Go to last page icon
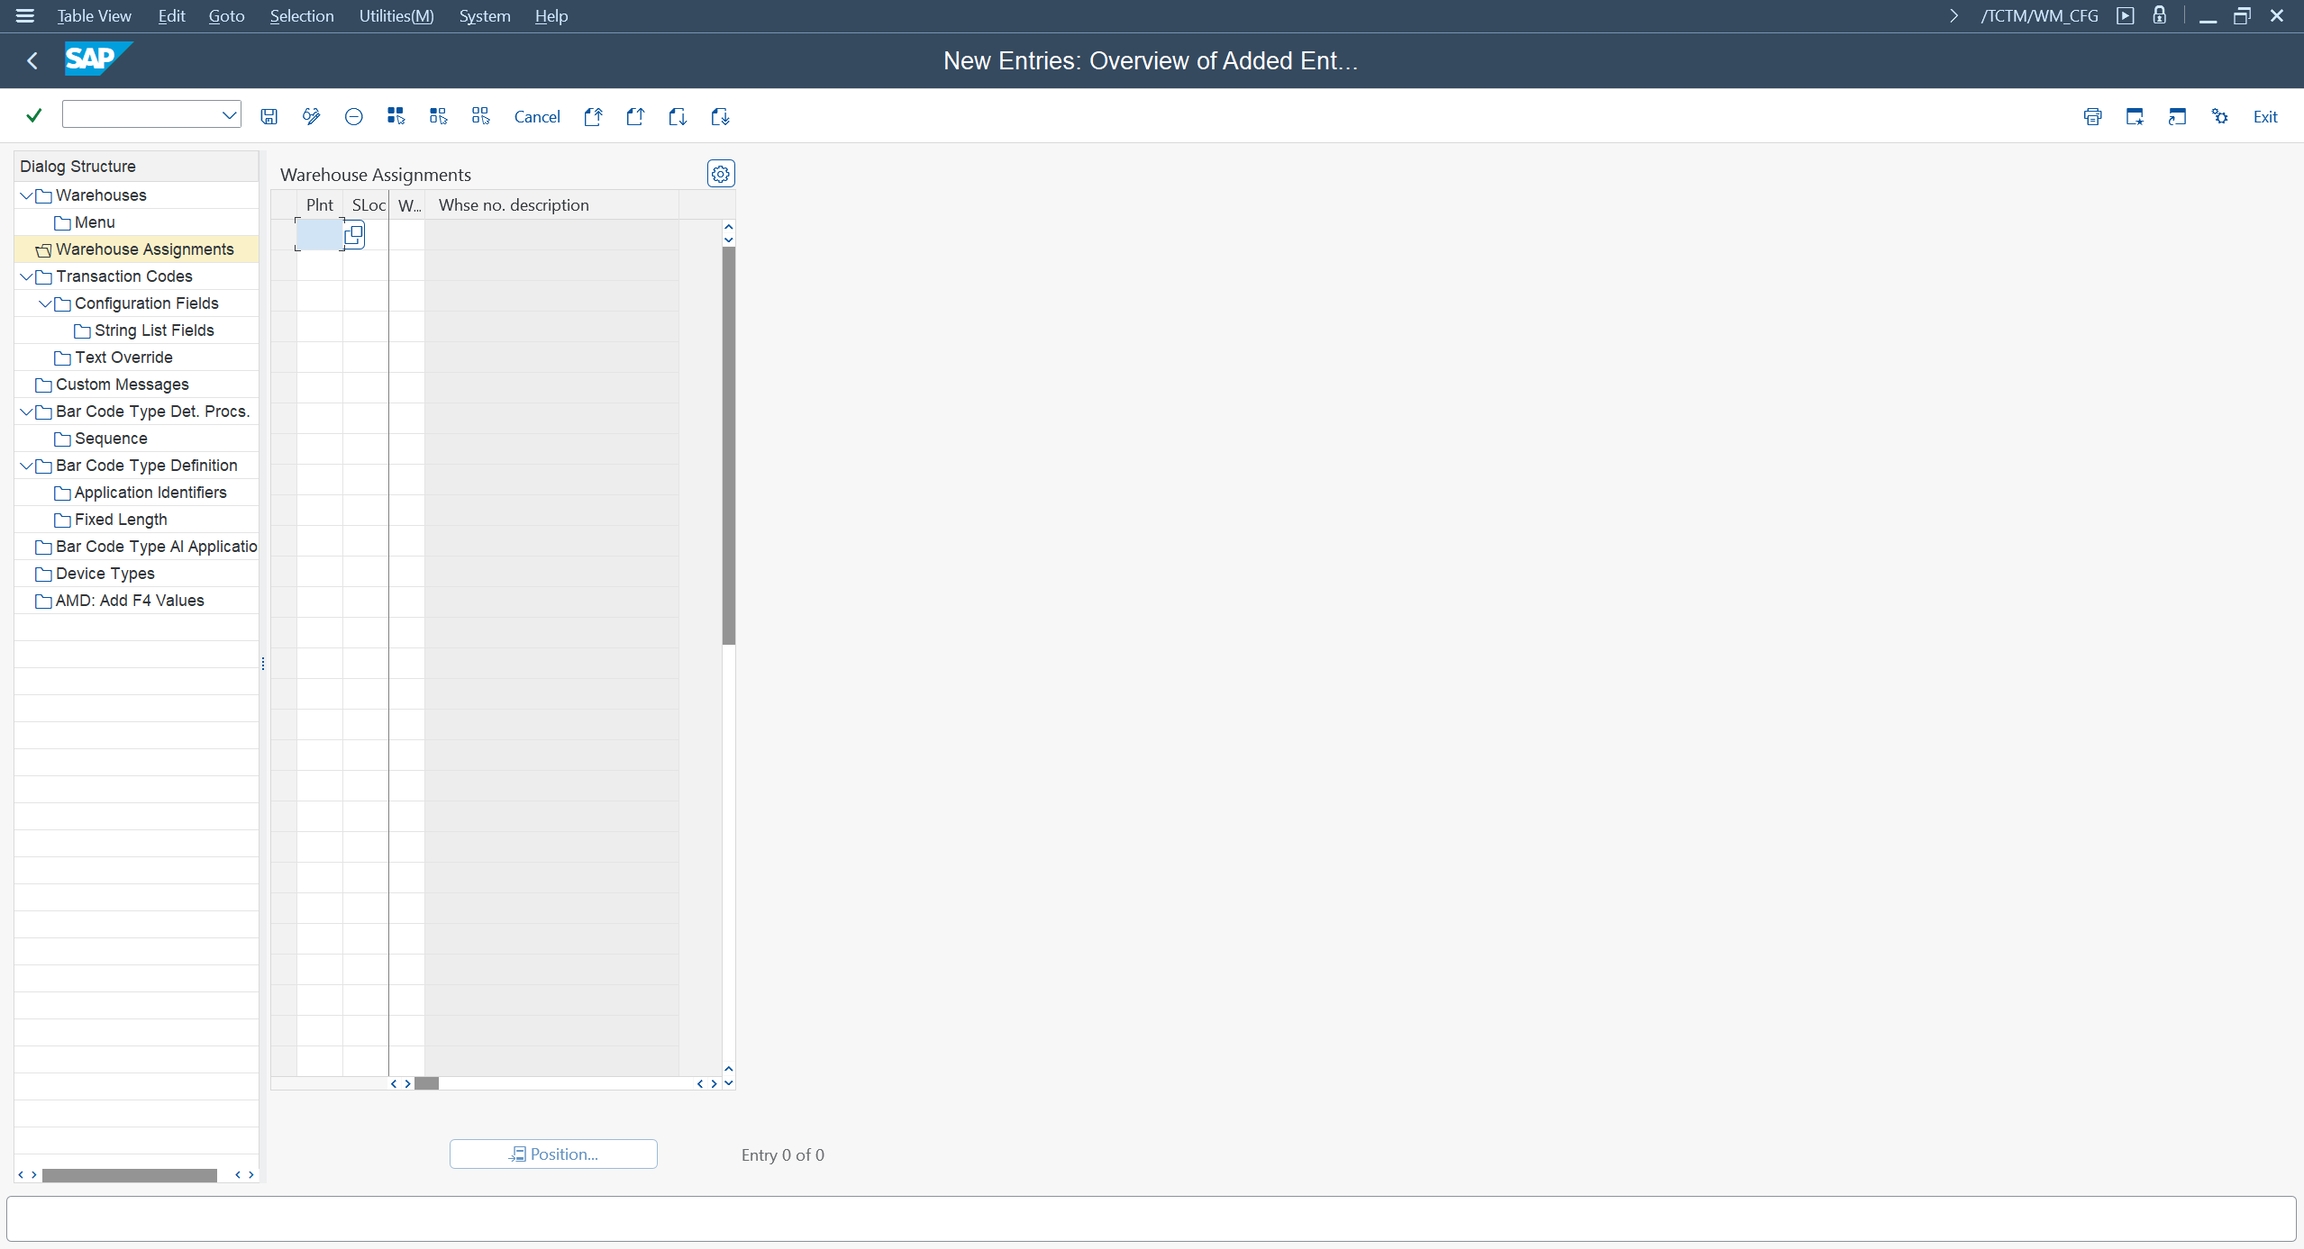Screen dimensions: 2304x1249 point(720,117)
